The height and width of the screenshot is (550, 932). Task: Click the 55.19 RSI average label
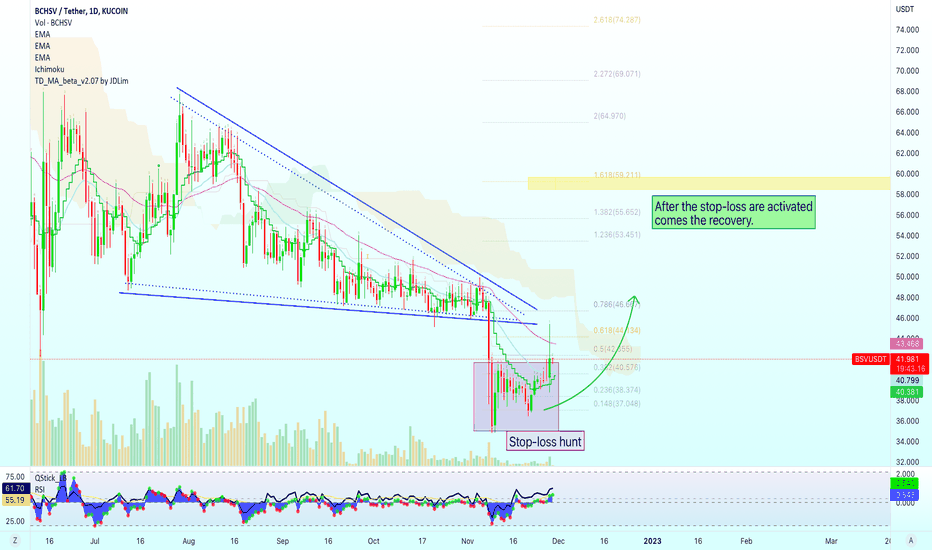tap(15, 500)
